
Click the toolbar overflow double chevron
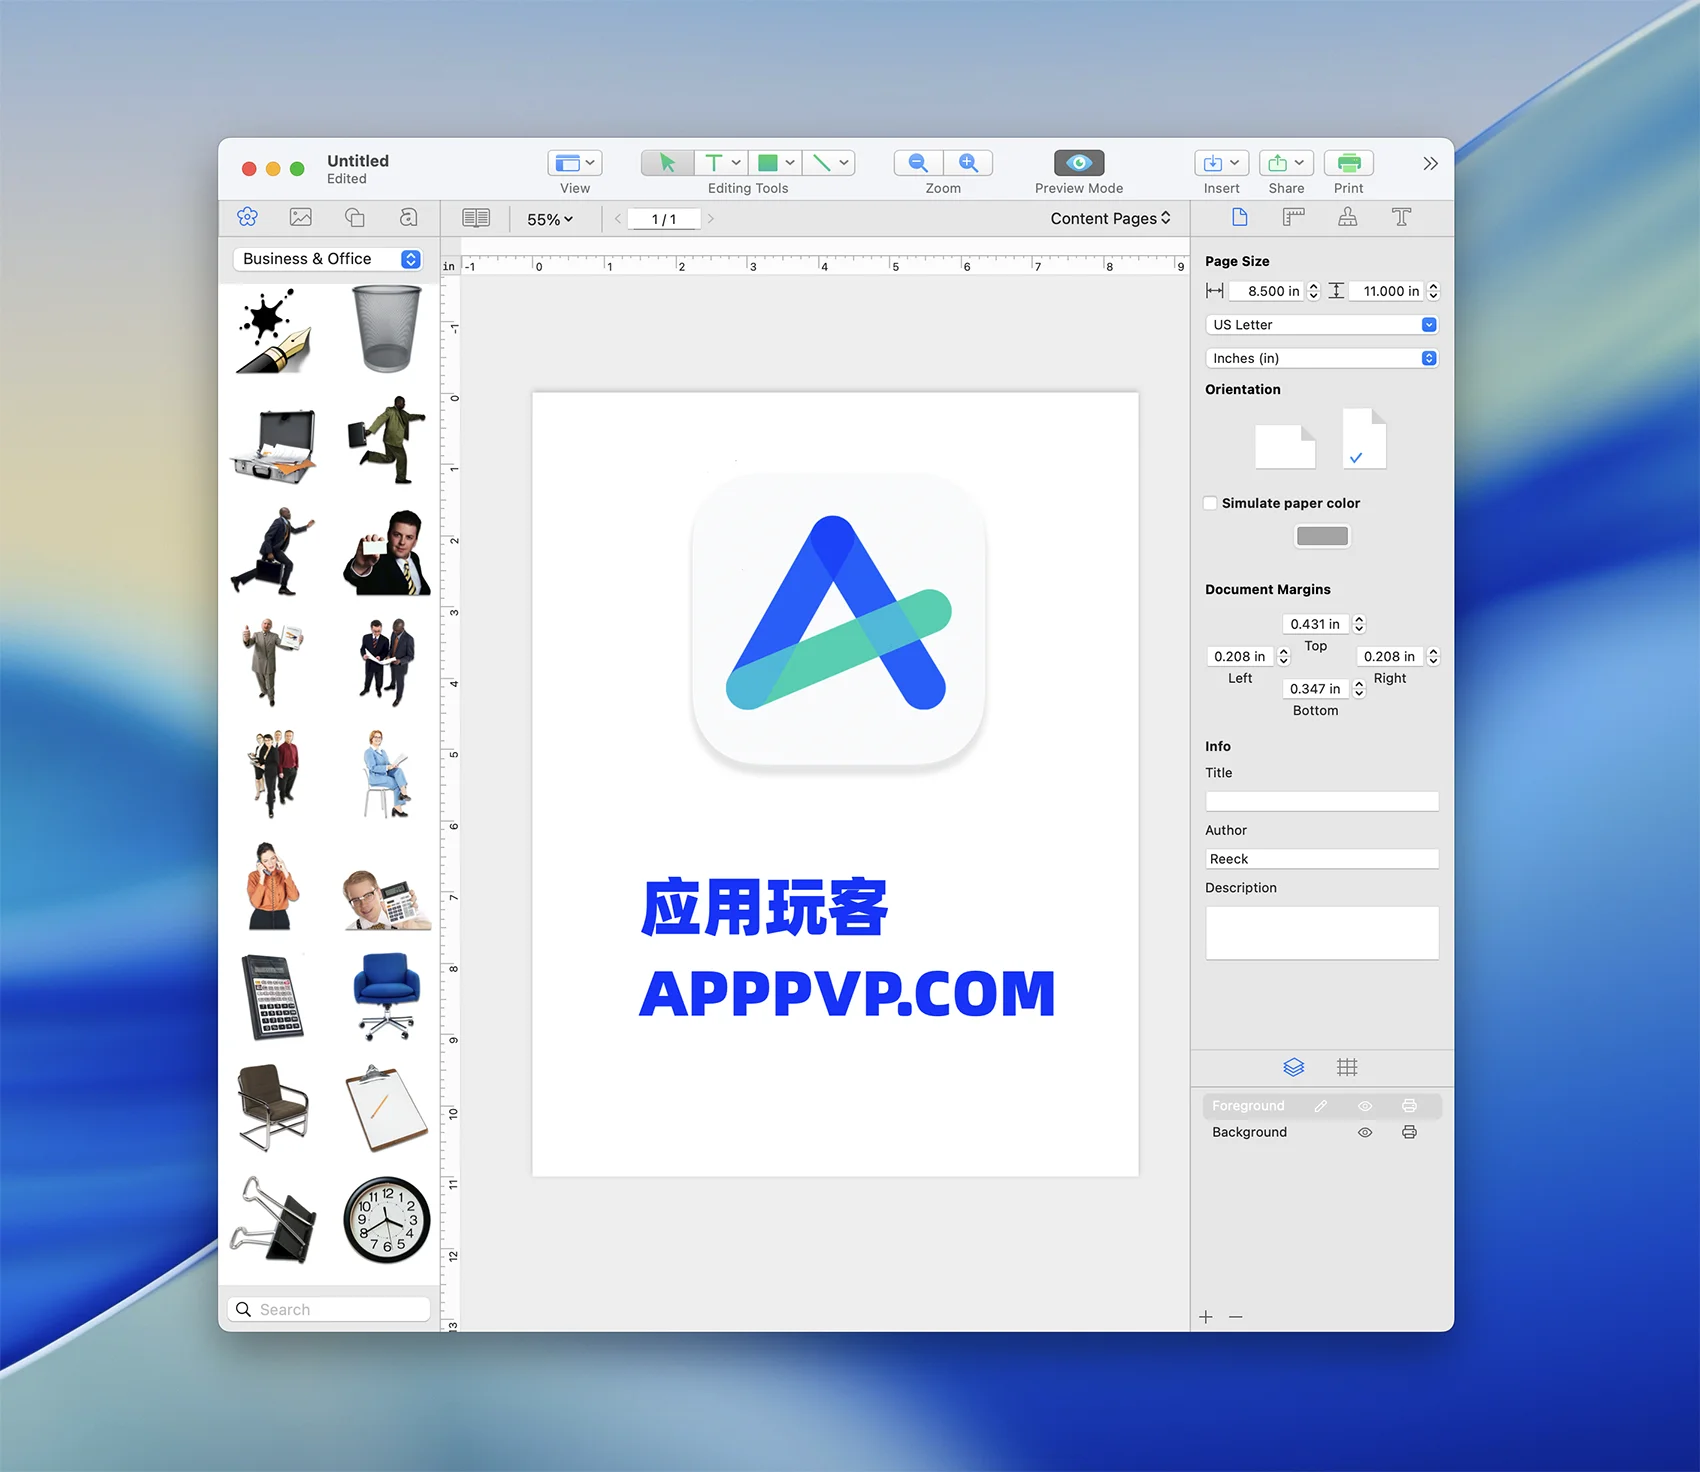tap(1431, 163)
